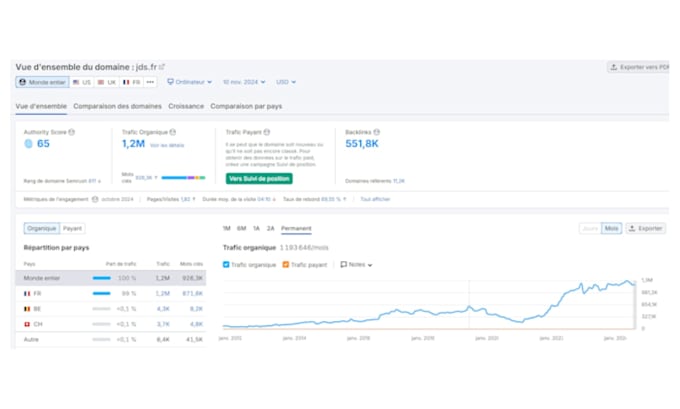Show the Authority Score info icon
The height and width of the screenshot is (409, 680).
click(72, 132)
